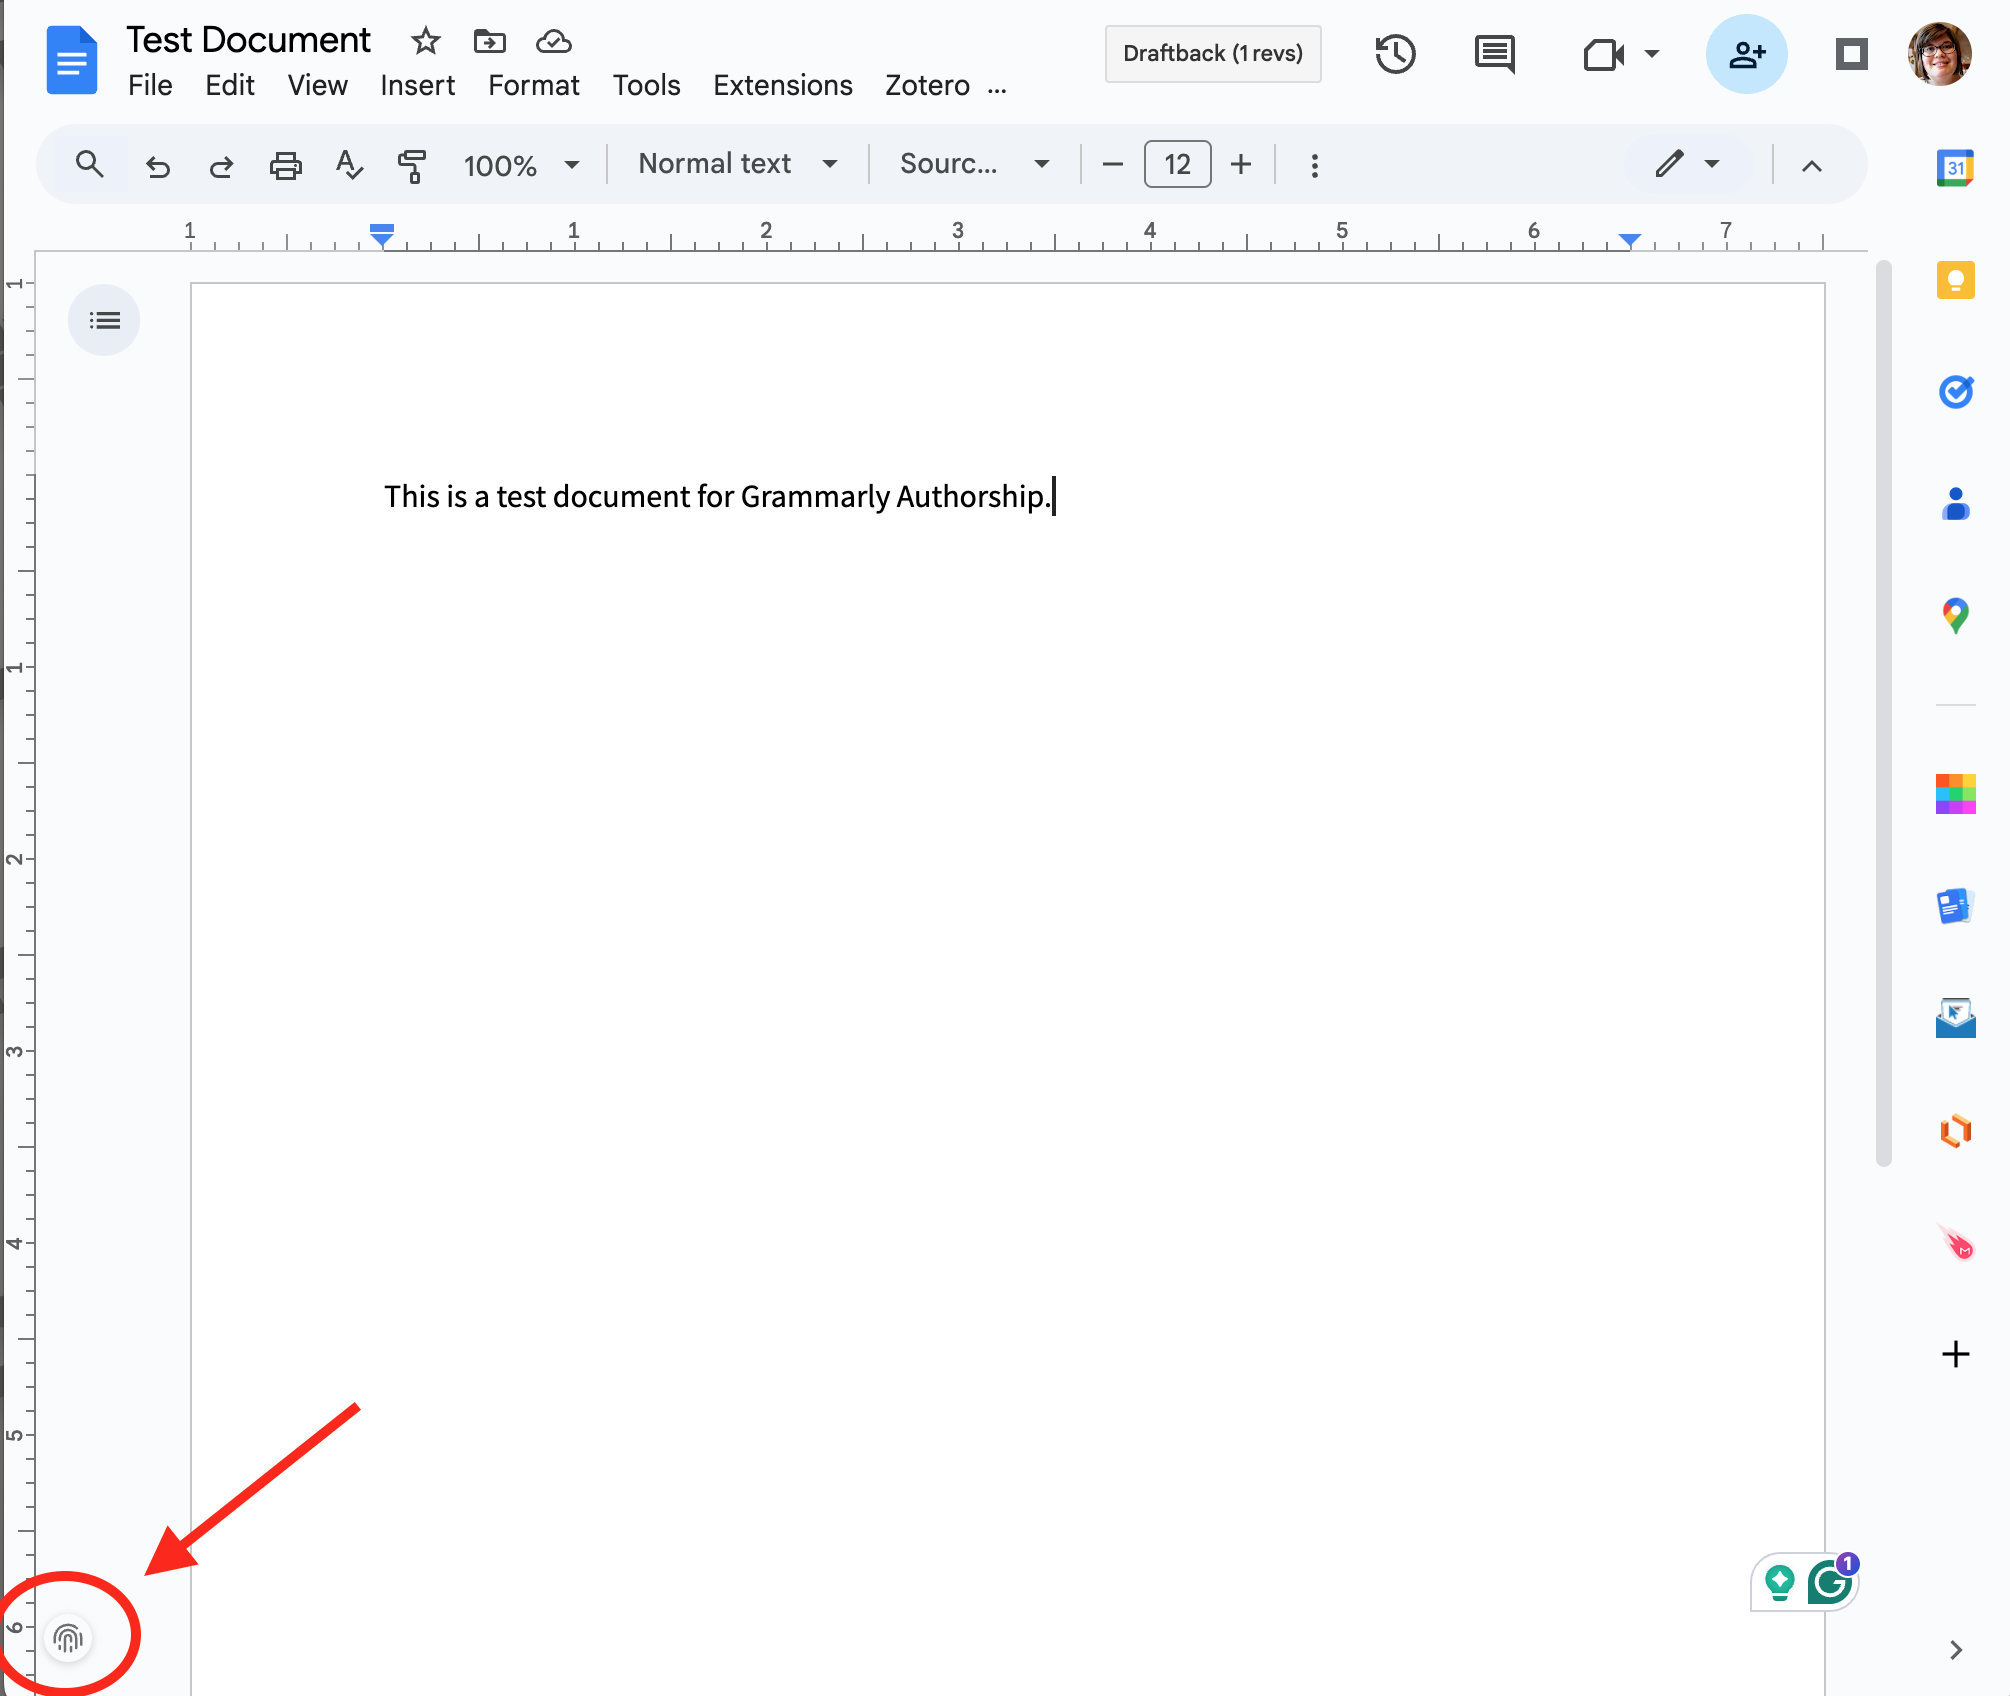This screenshot has width=2010, height=1696.
Task: Open the File menu
Action: [x=150, y=86]
